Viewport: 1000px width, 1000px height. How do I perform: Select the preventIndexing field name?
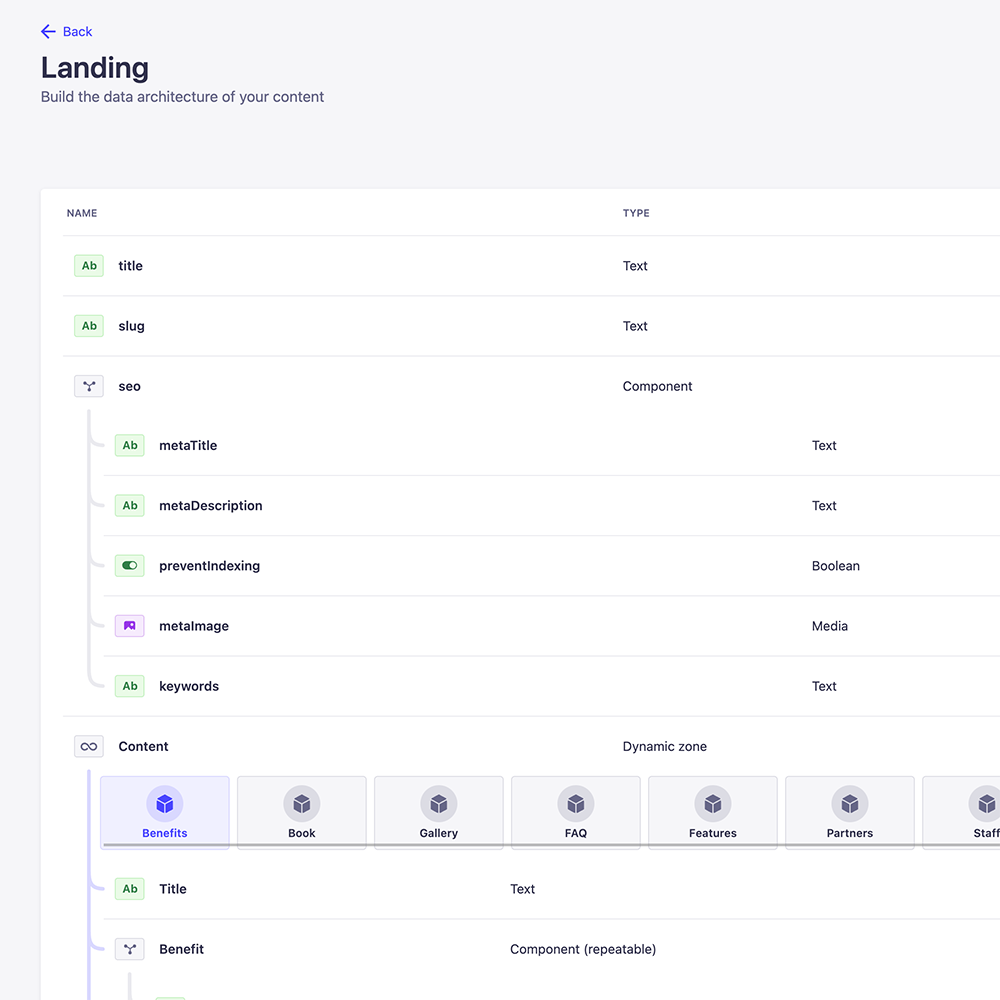(209, 566)
